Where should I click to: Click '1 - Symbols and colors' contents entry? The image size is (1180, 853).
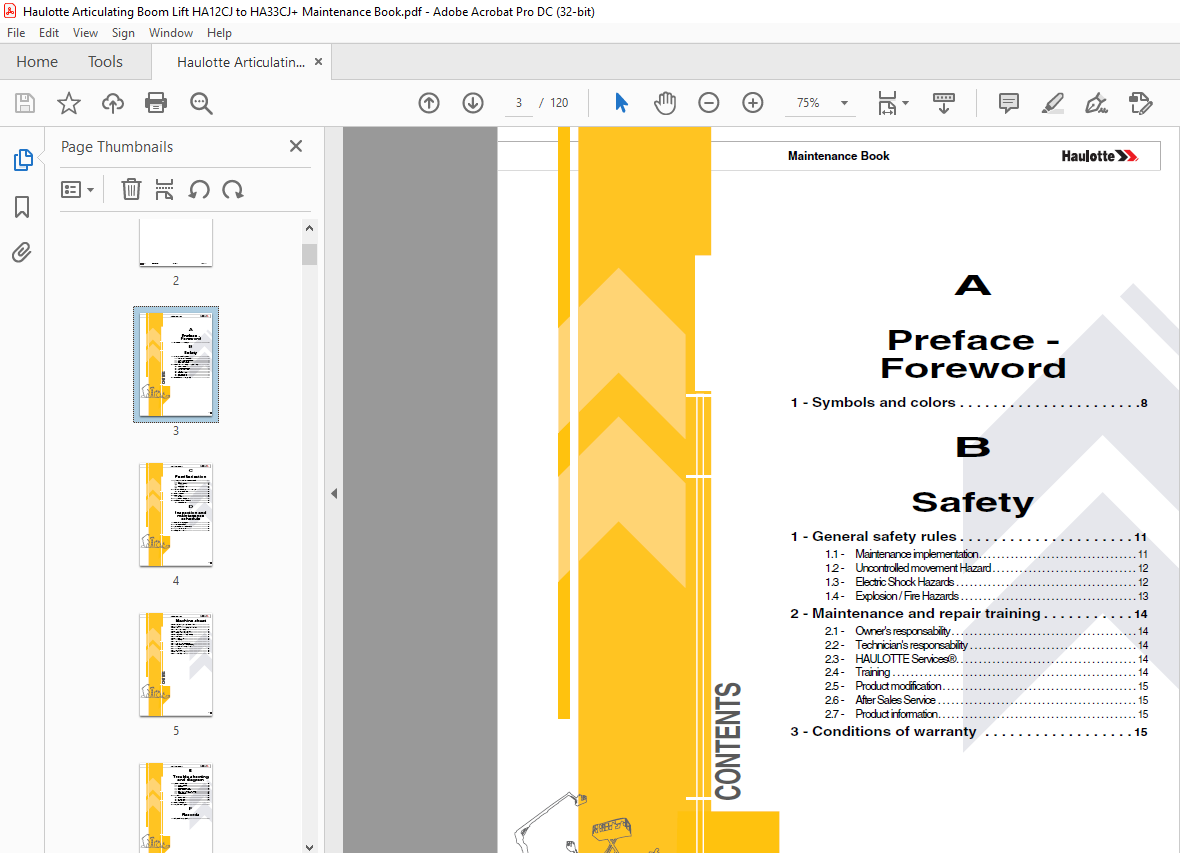pos(969,403)
